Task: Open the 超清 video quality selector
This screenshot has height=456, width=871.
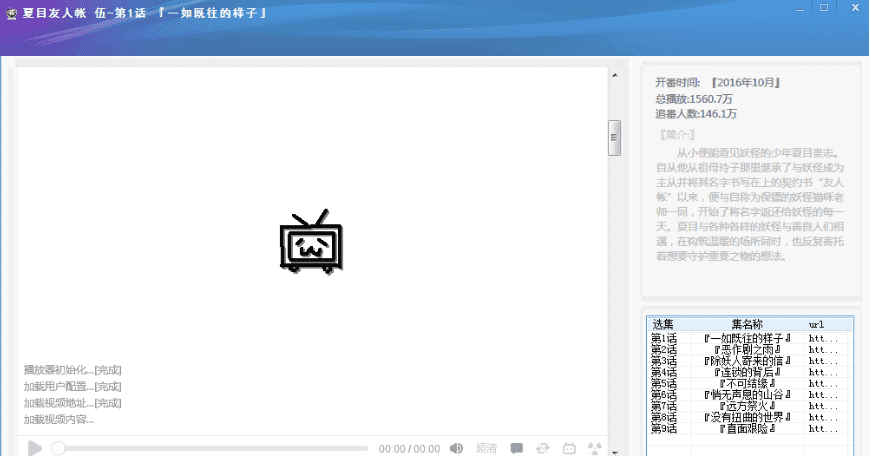Action: coord(486,449)
